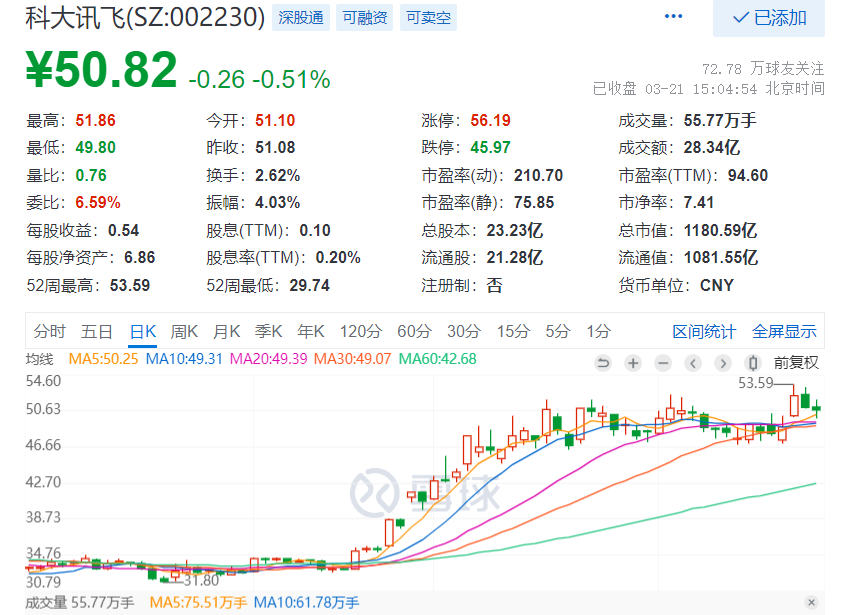Click the current price ¥50.82
Viewport: 854px width, 615px height.
(x=101, y=70)
